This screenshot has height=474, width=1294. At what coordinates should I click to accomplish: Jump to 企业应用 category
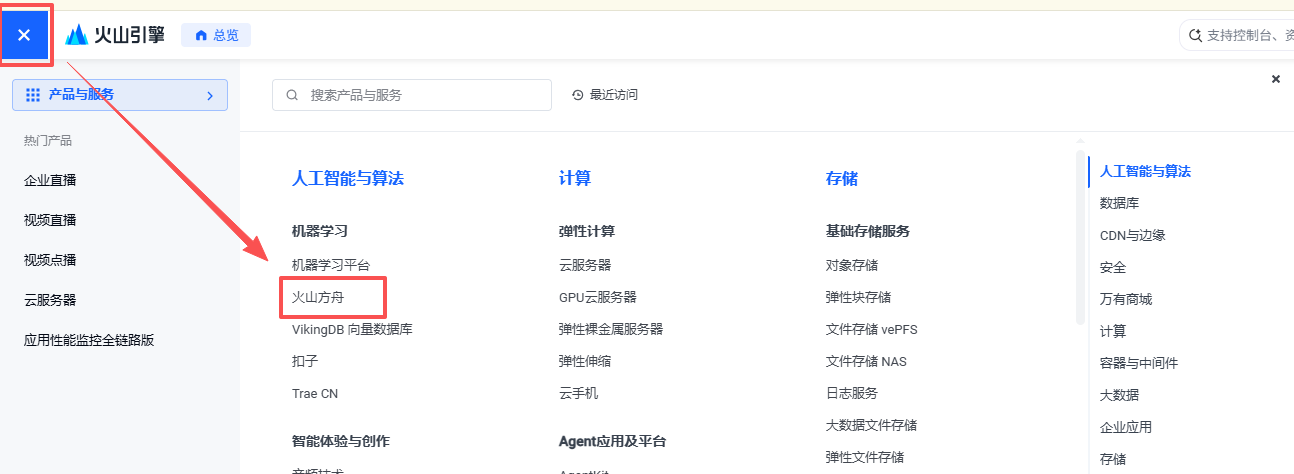pos(1126,427)
